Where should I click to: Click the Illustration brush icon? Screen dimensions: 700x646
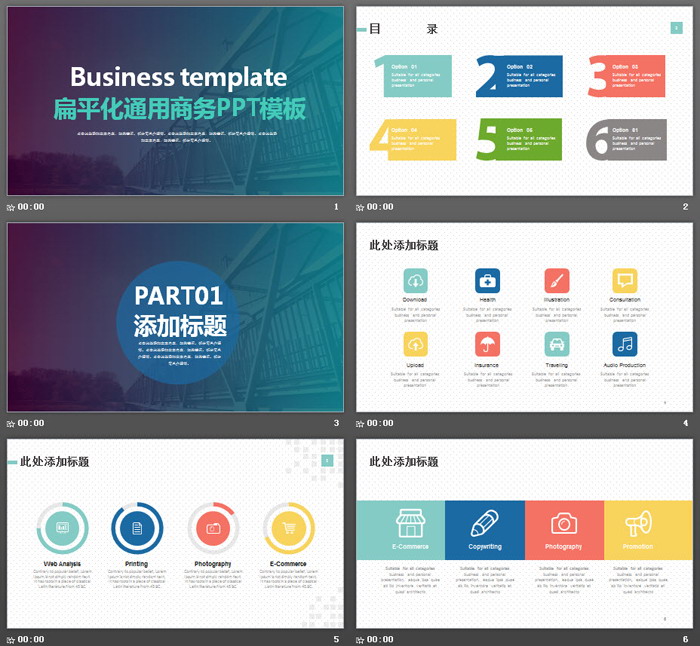[557, 281]
